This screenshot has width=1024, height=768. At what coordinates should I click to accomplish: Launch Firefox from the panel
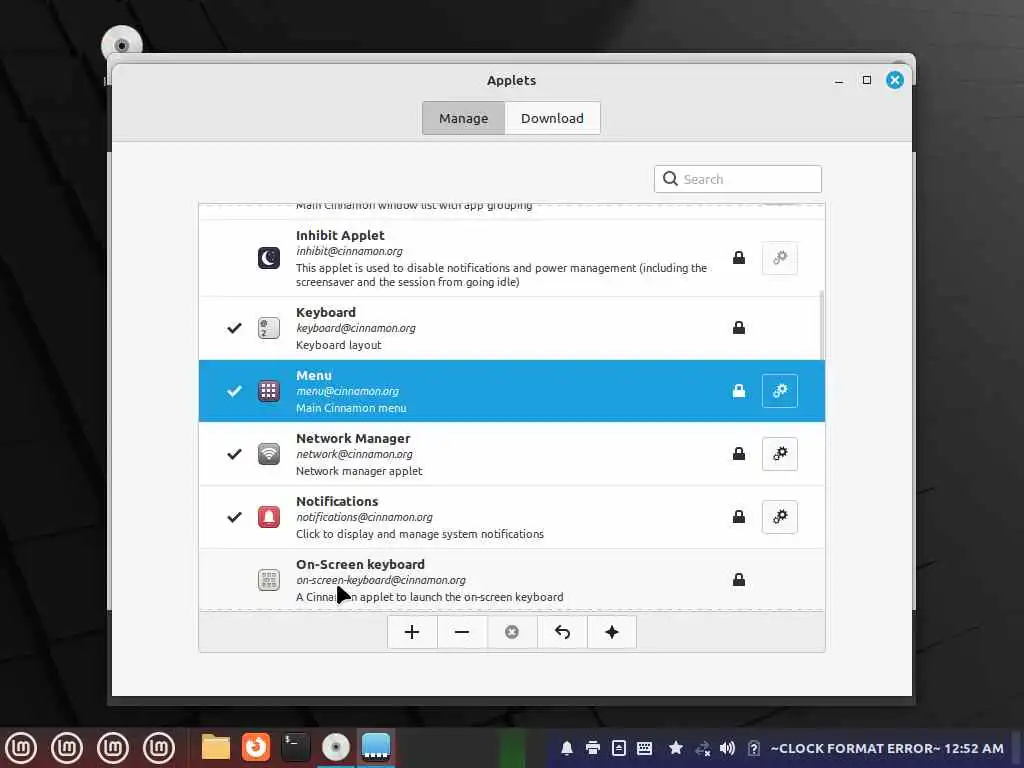click(x=256, y=747)
